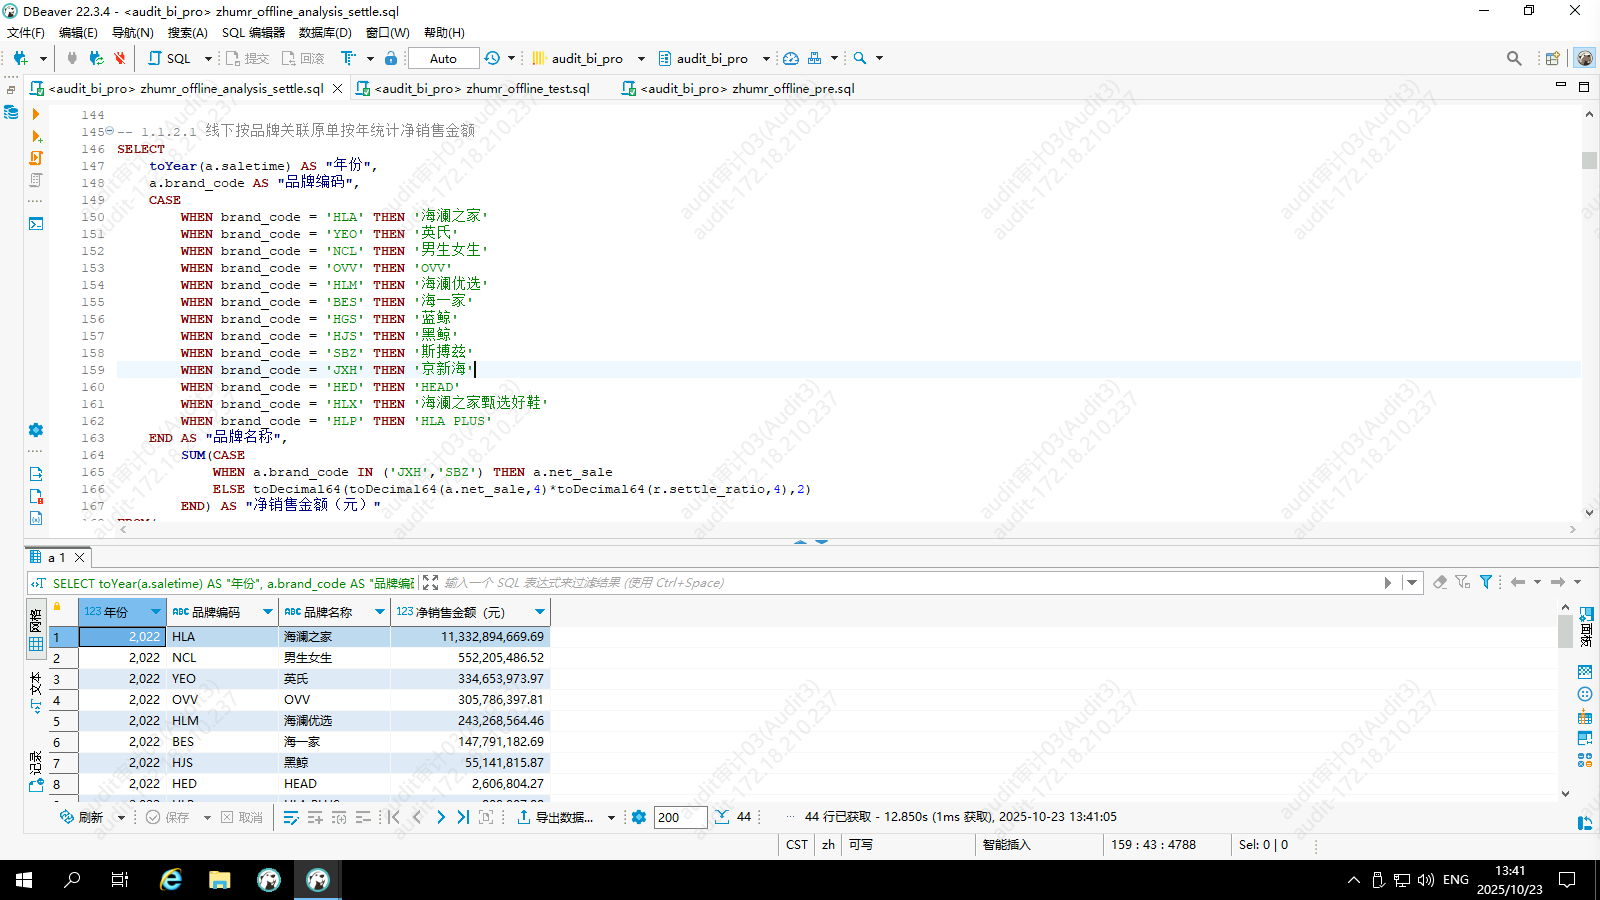This screenshot has height=900, width=1600.
Task: Click the reconnect plug icon
Action: click(x=96, y=58)
